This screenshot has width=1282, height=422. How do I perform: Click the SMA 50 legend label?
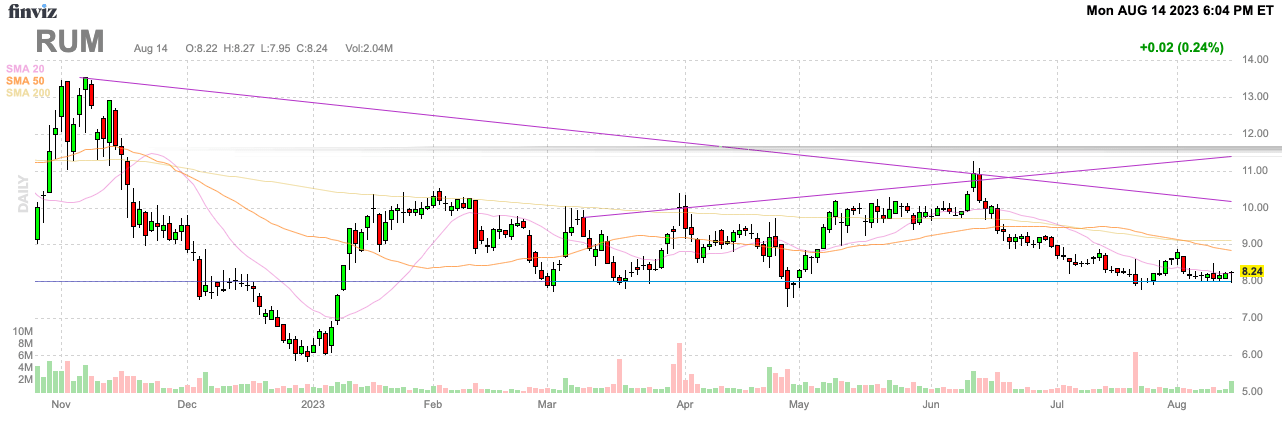click(24, 80)
